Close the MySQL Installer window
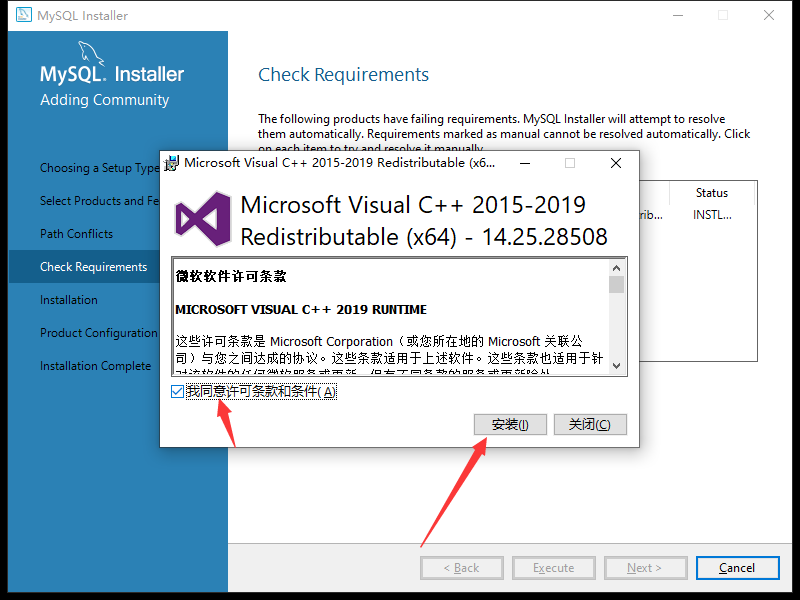Screen dimensions: 800x600 click(x=769, y=15)
